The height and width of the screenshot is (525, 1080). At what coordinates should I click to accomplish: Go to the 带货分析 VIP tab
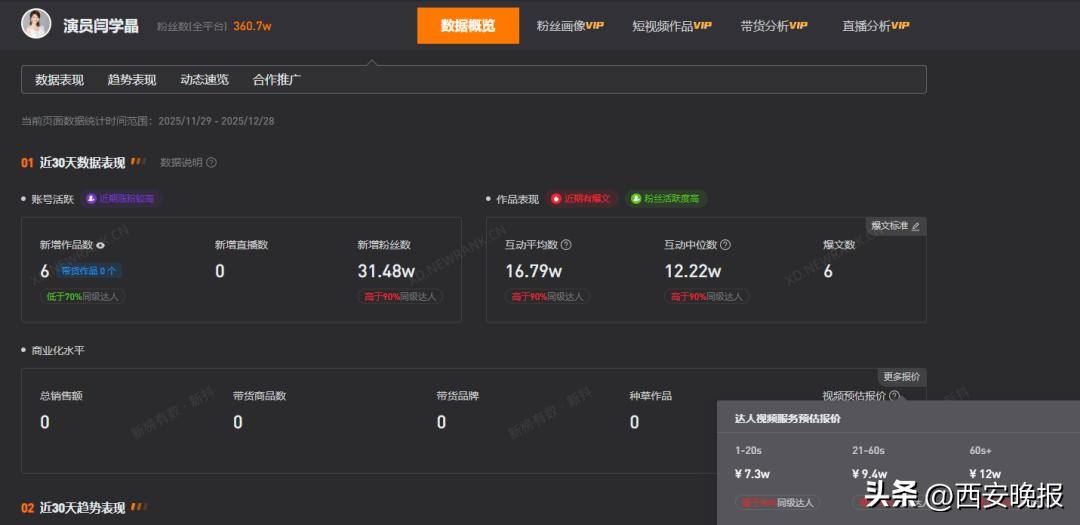pyautogui.click(x=774, y=26)
